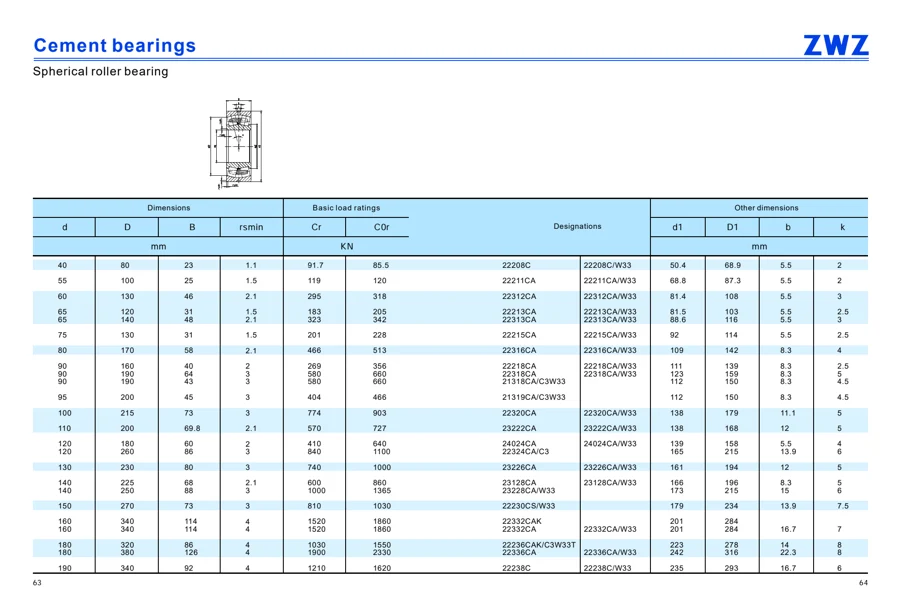Click designation 21318CA/C3W33

(534, 381)
